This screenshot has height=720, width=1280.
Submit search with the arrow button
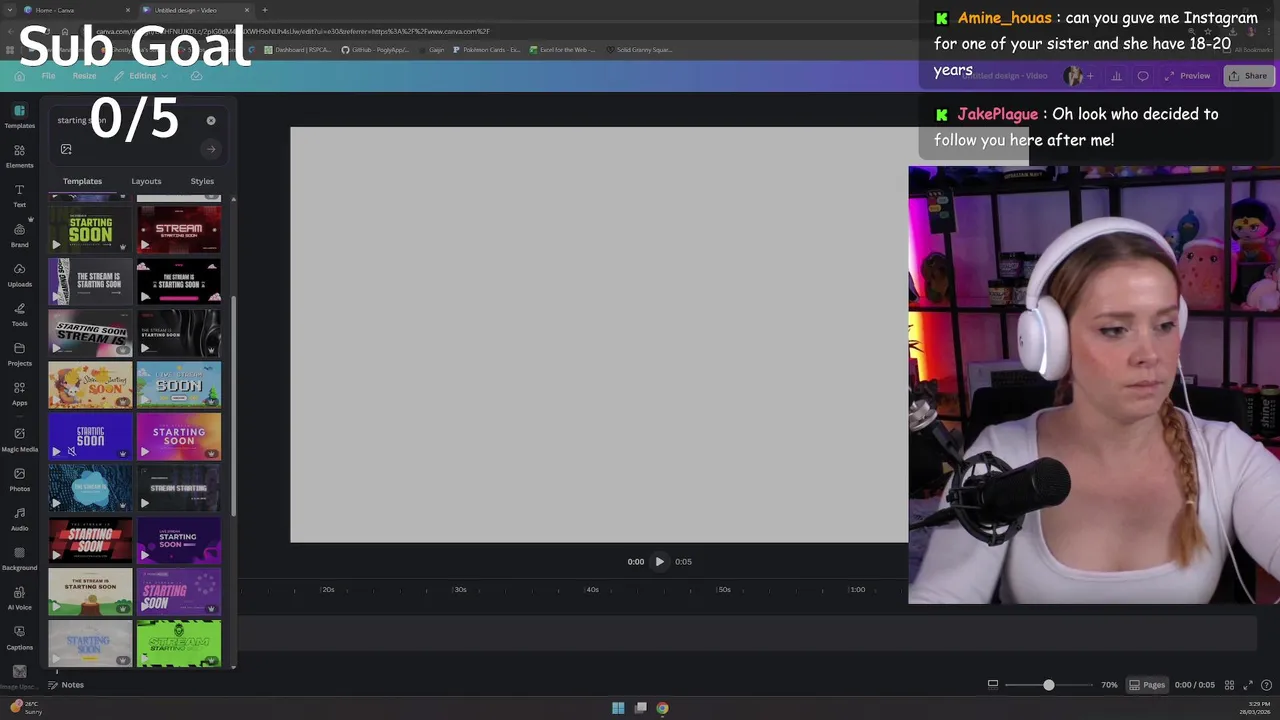pyautogui.click(x=211, y=149)
